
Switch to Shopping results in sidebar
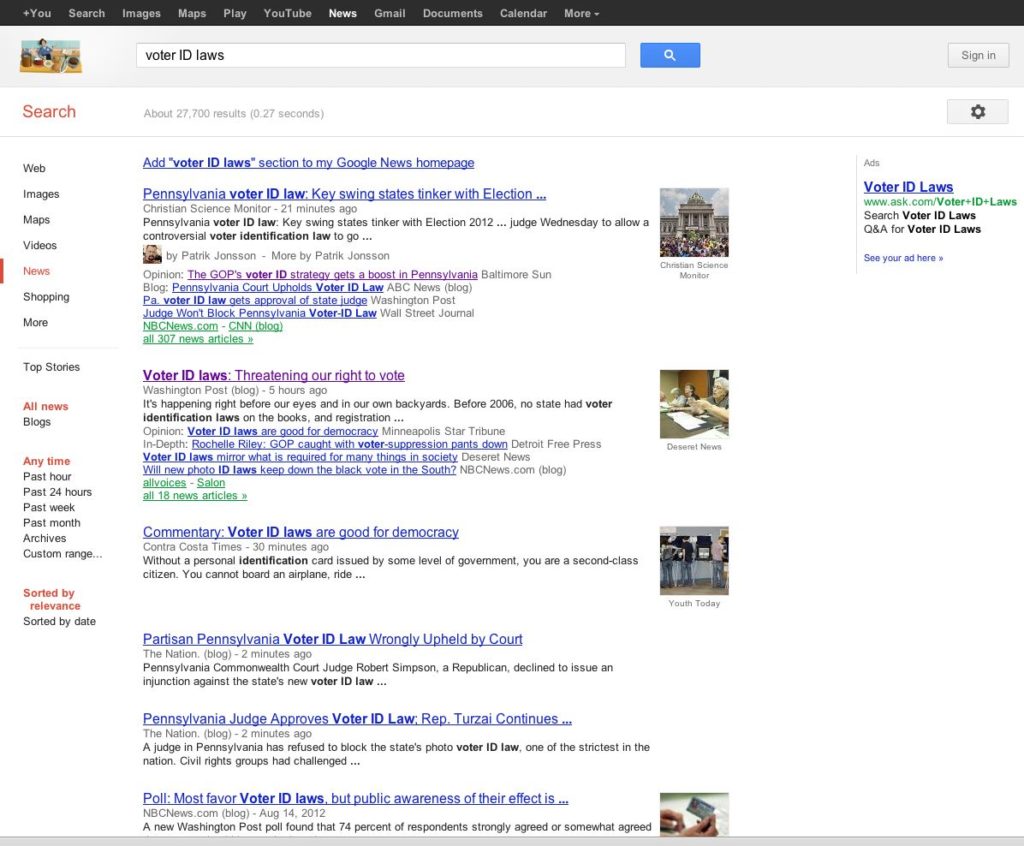pyautogui.click(x=46, y=297)
